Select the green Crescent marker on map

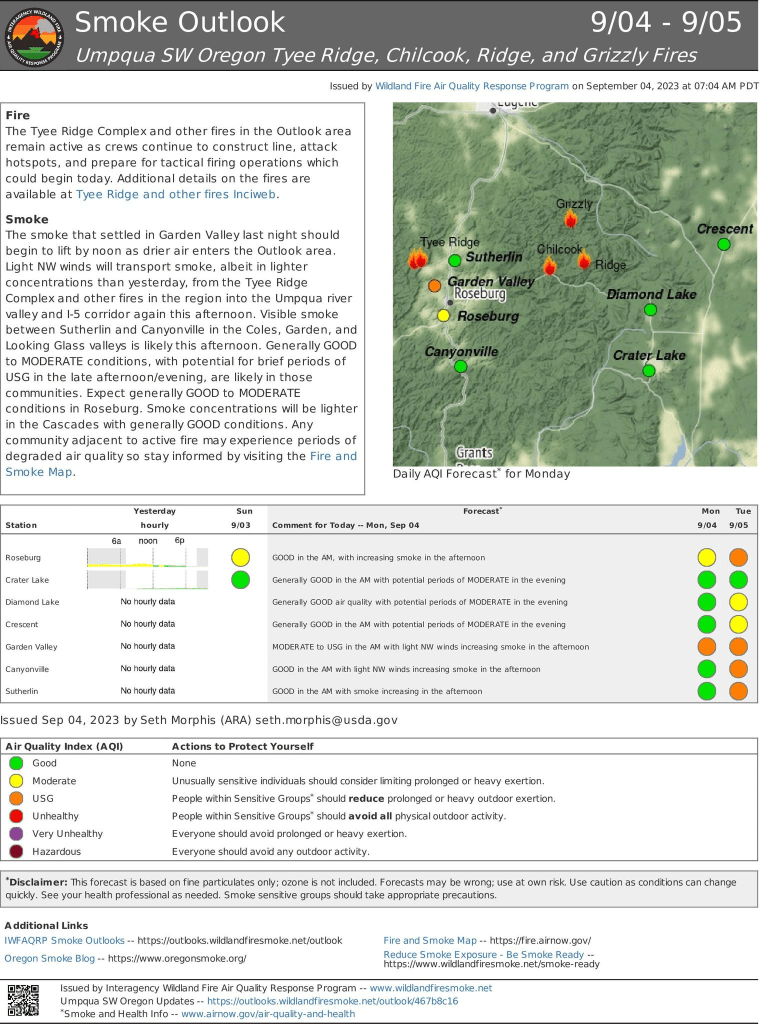tap(724, 244)
